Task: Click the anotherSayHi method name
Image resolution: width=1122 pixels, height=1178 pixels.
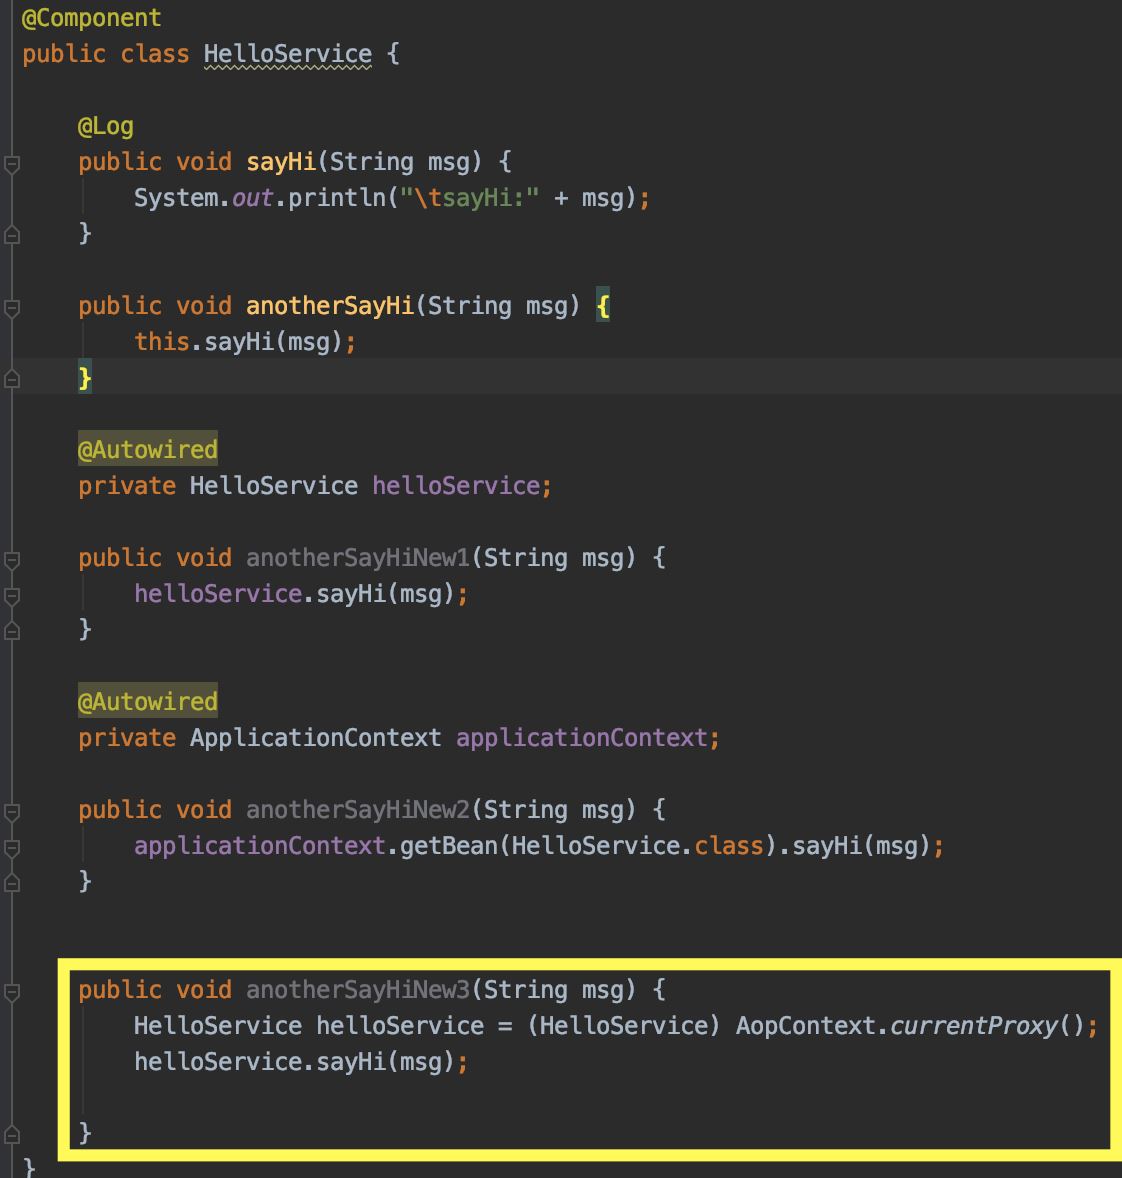Action: coord(330,306)
